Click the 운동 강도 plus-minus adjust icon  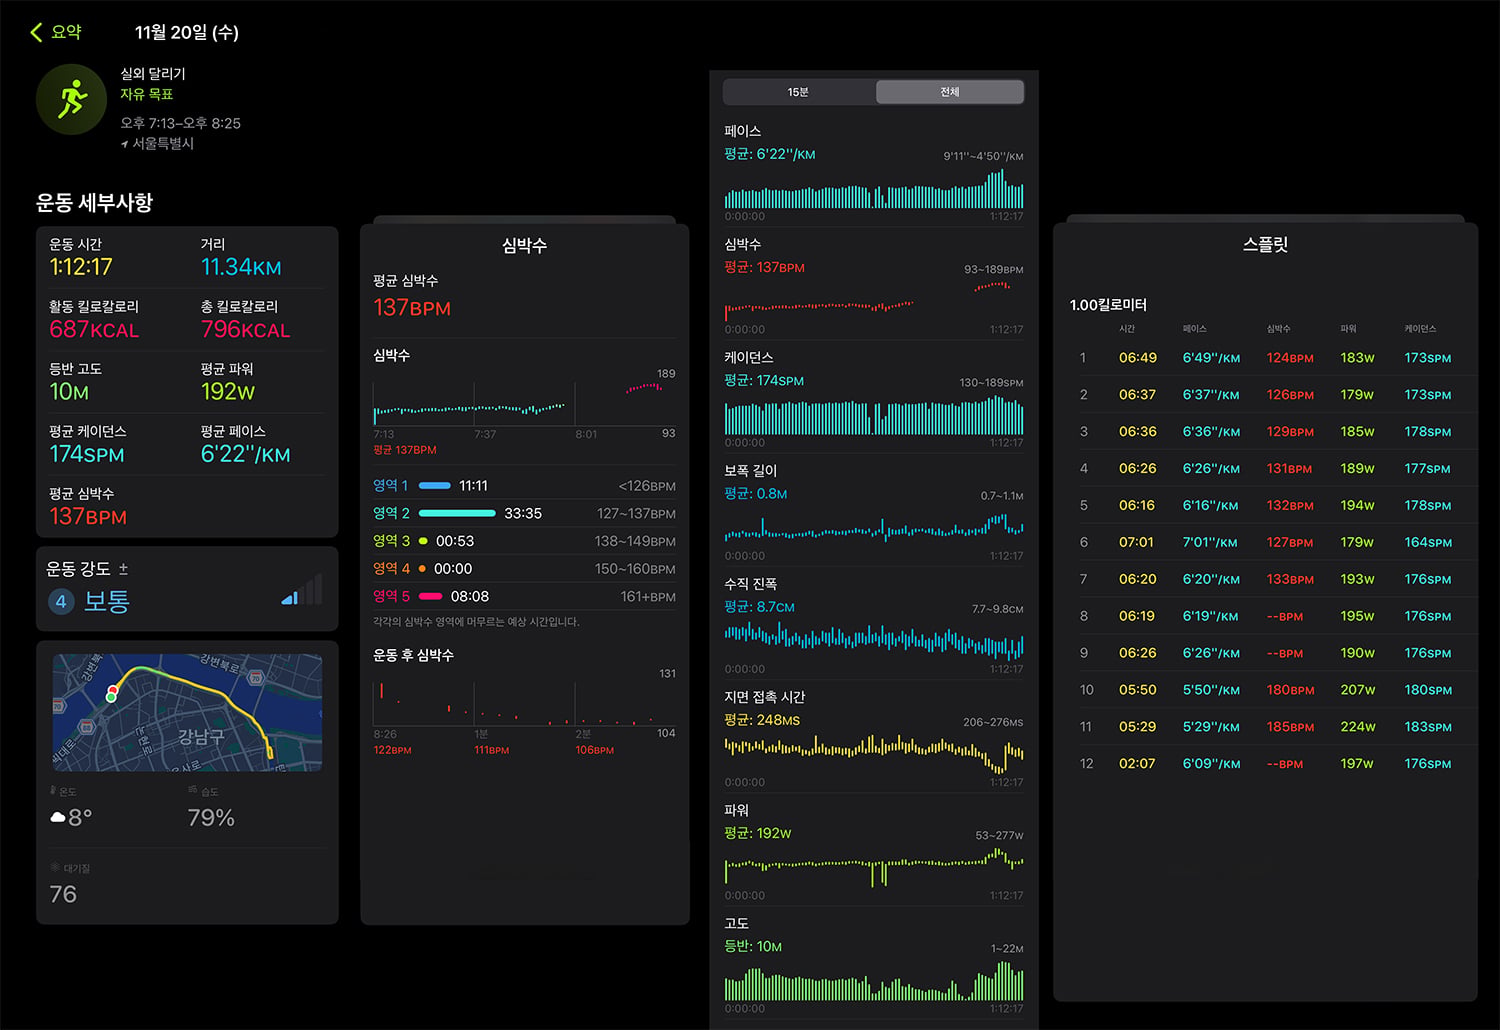(123, 569)
